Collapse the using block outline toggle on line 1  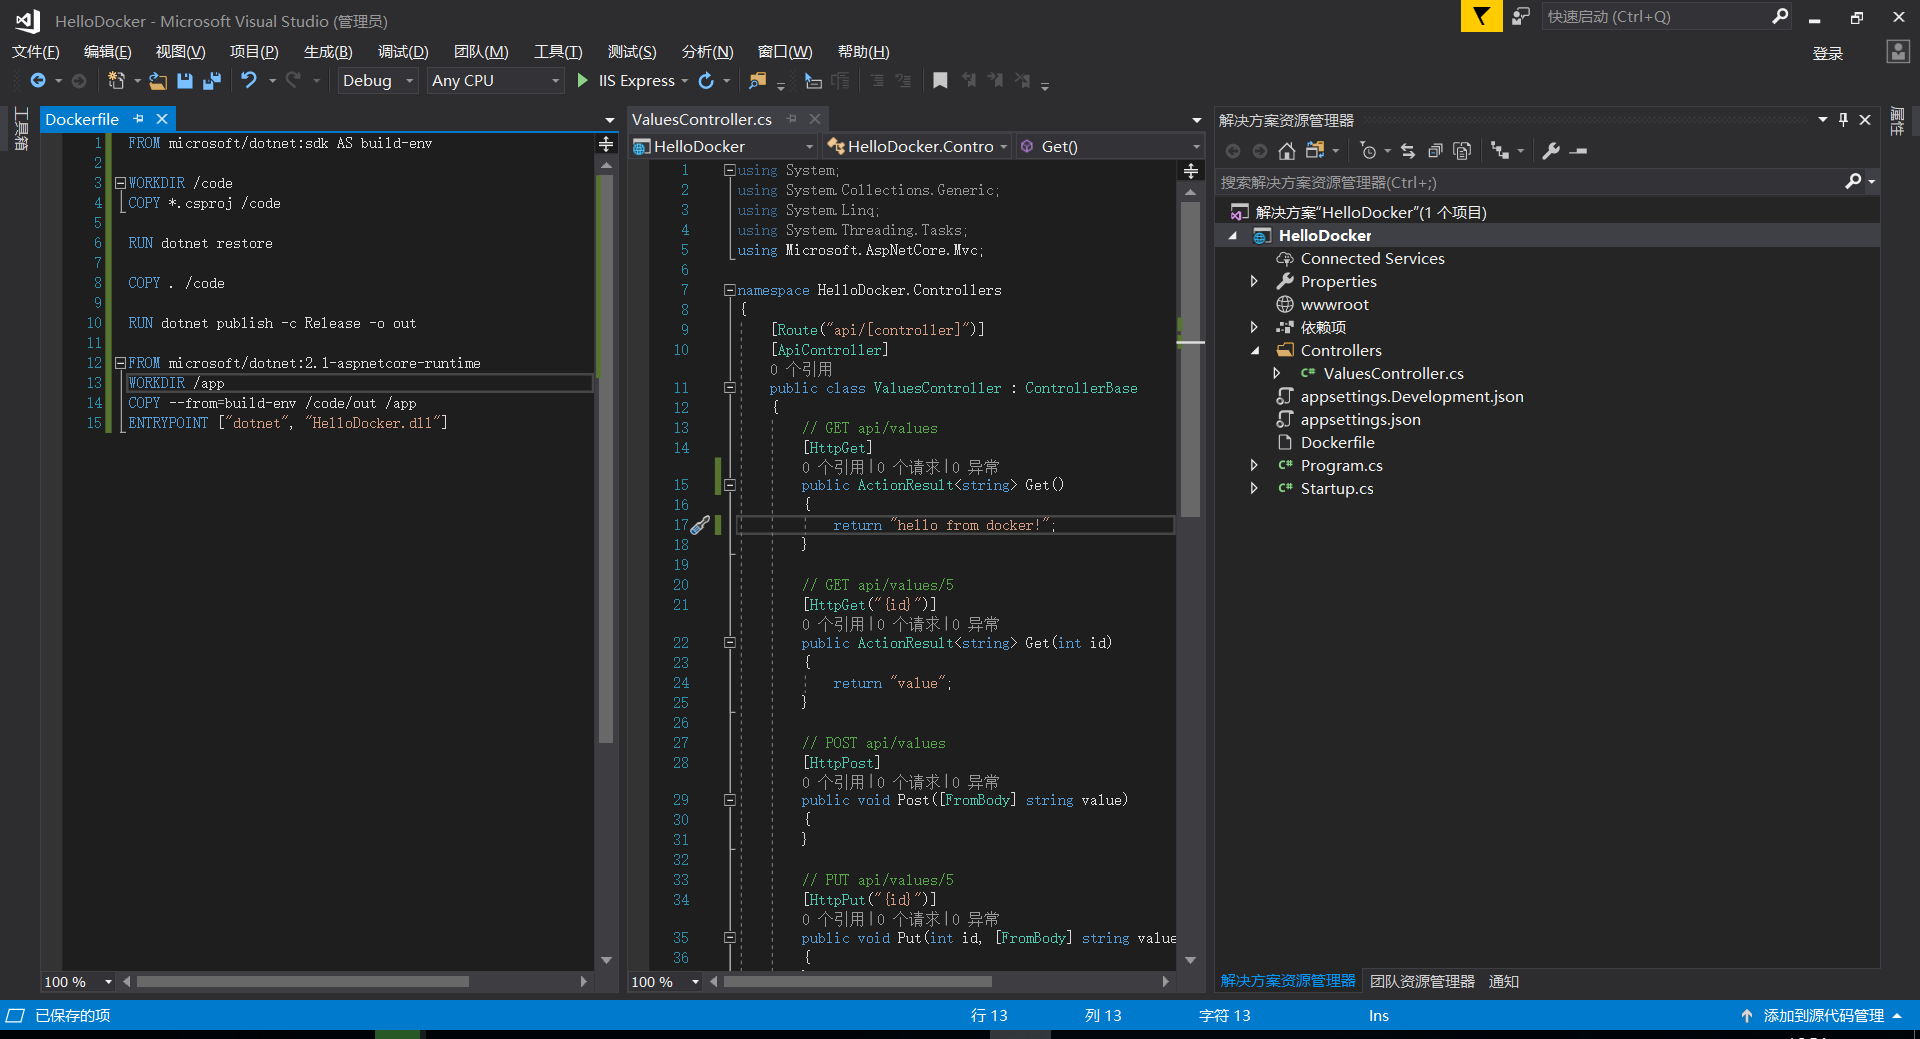pyautogui.click(x=730, y=170)
